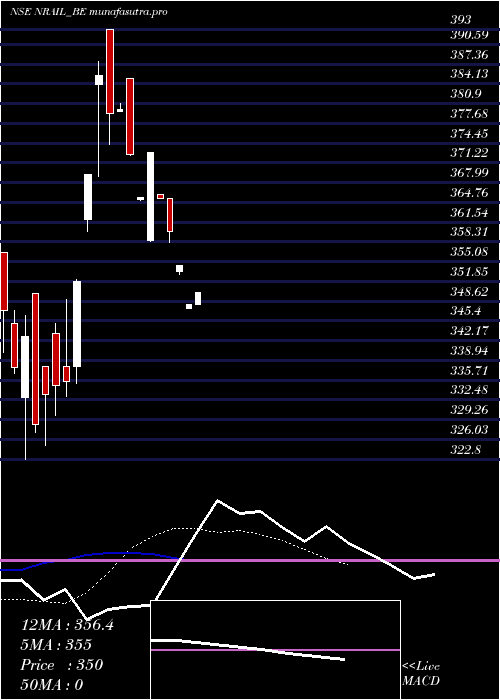Select the 332.48 price level label
500x700 pixels.
pyautogui.click(x=469, y=389)
